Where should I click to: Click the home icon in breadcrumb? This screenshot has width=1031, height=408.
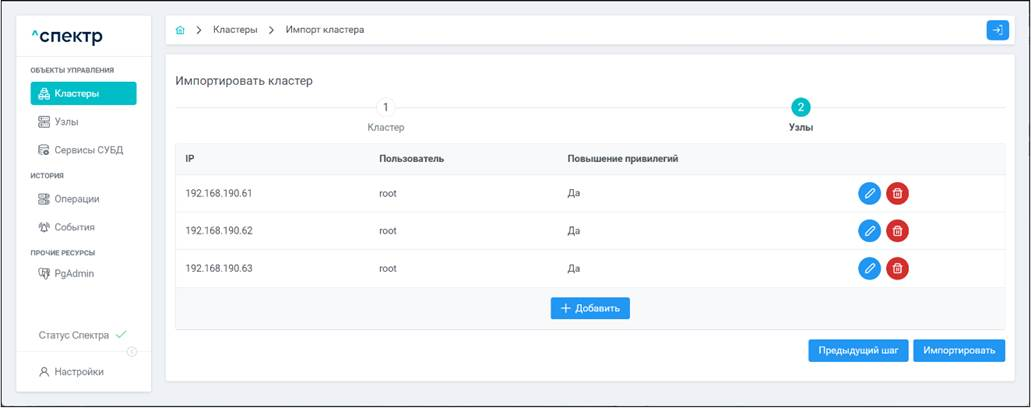point(180,30)
